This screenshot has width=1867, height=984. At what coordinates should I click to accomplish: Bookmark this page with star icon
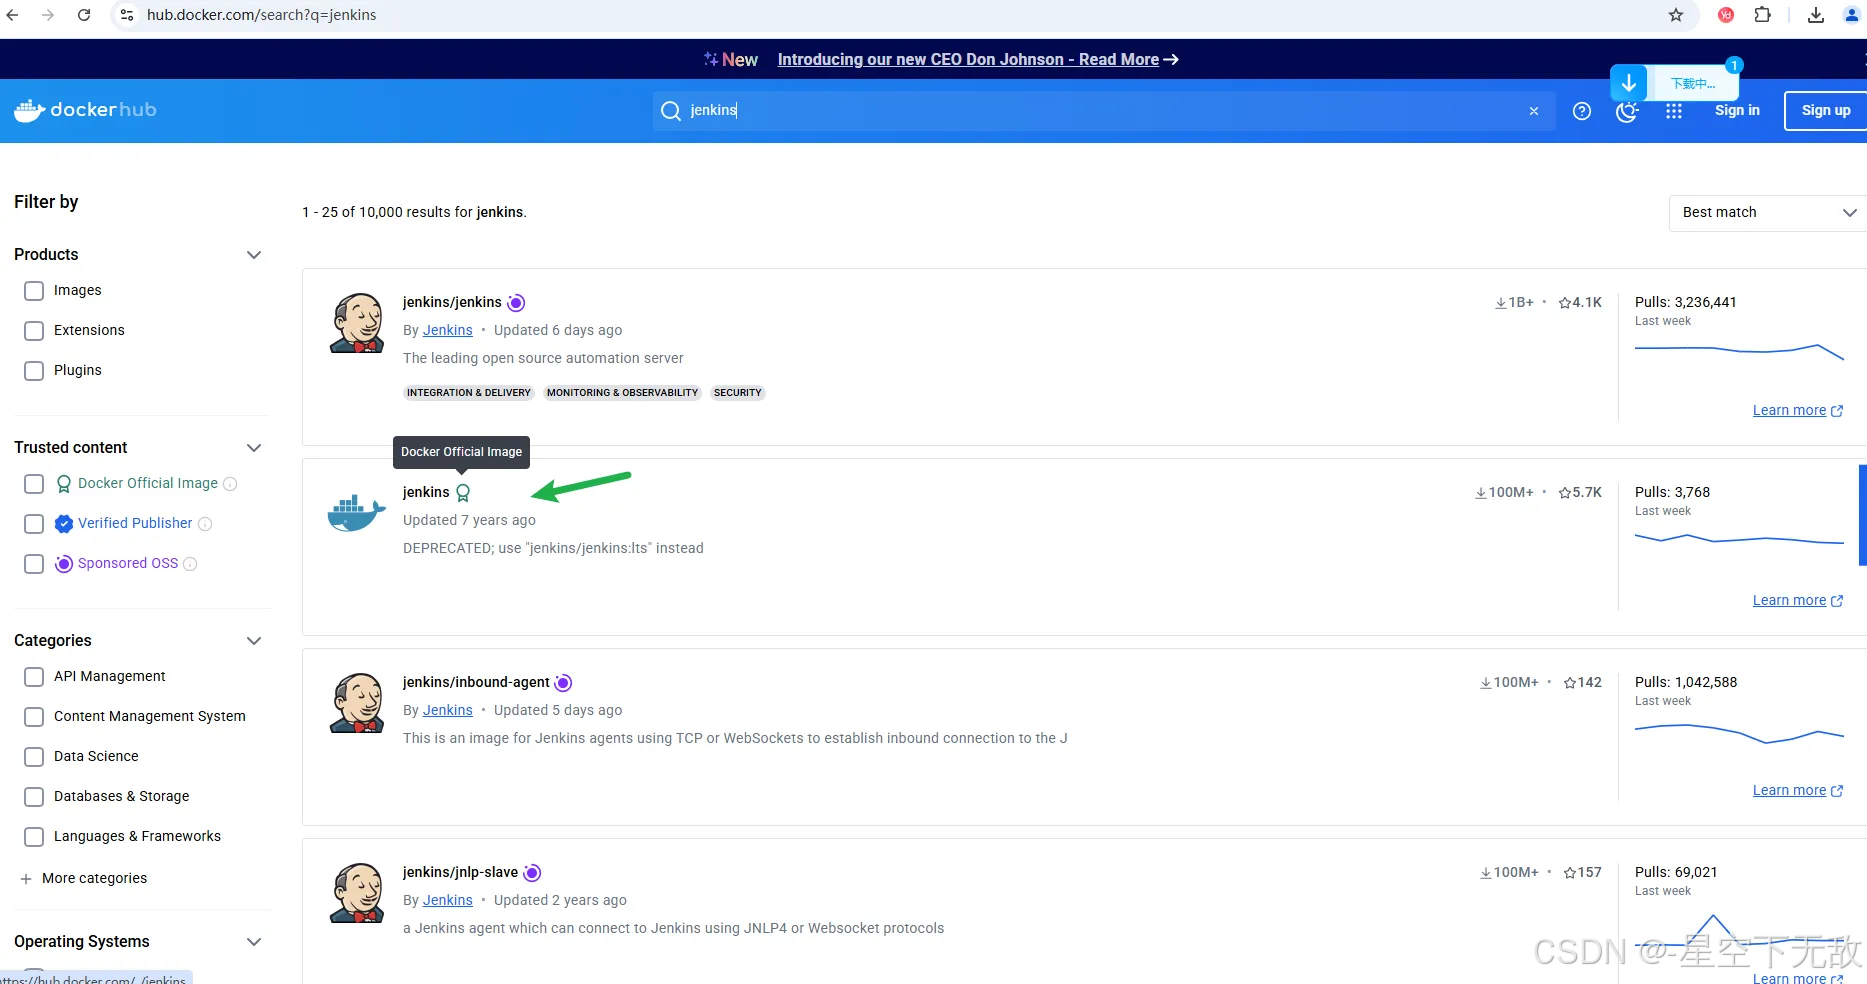point(1676,15)
